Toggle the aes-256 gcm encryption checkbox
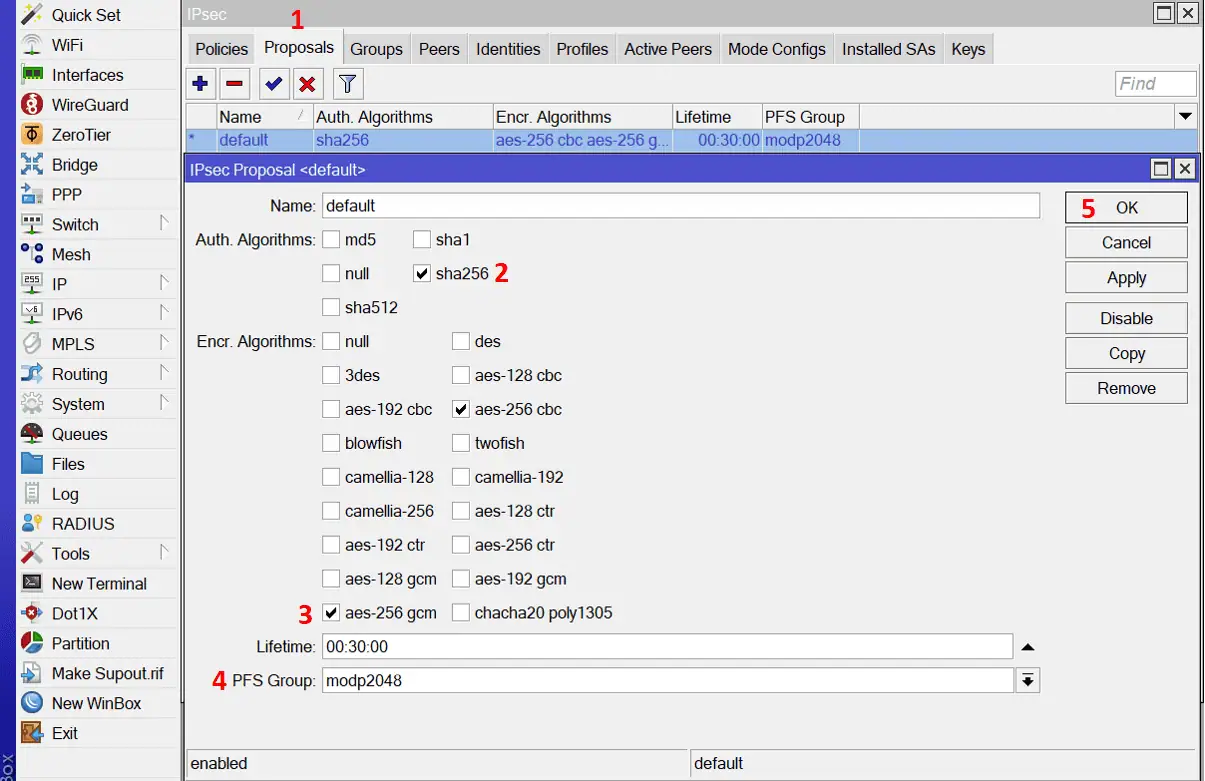This screenshot has height=781, width=1205. pos(331,613)
